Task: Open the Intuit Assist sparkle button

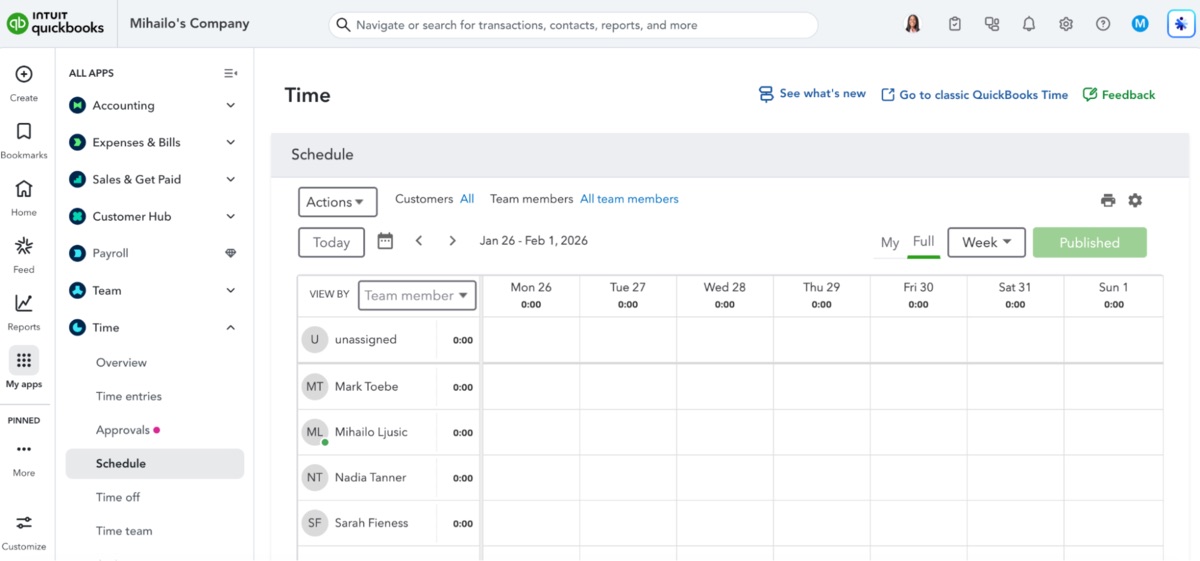Action: coord(1181,24)
